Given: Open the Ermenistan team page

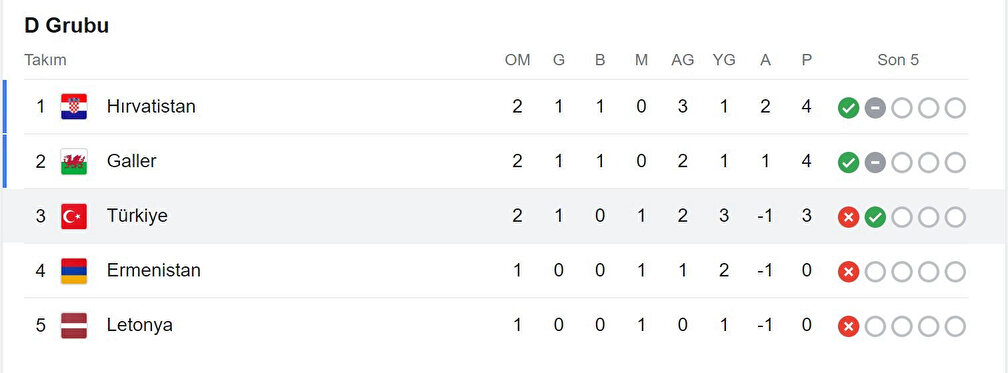Looking at the screenshot, I should (x=154, y=271).
